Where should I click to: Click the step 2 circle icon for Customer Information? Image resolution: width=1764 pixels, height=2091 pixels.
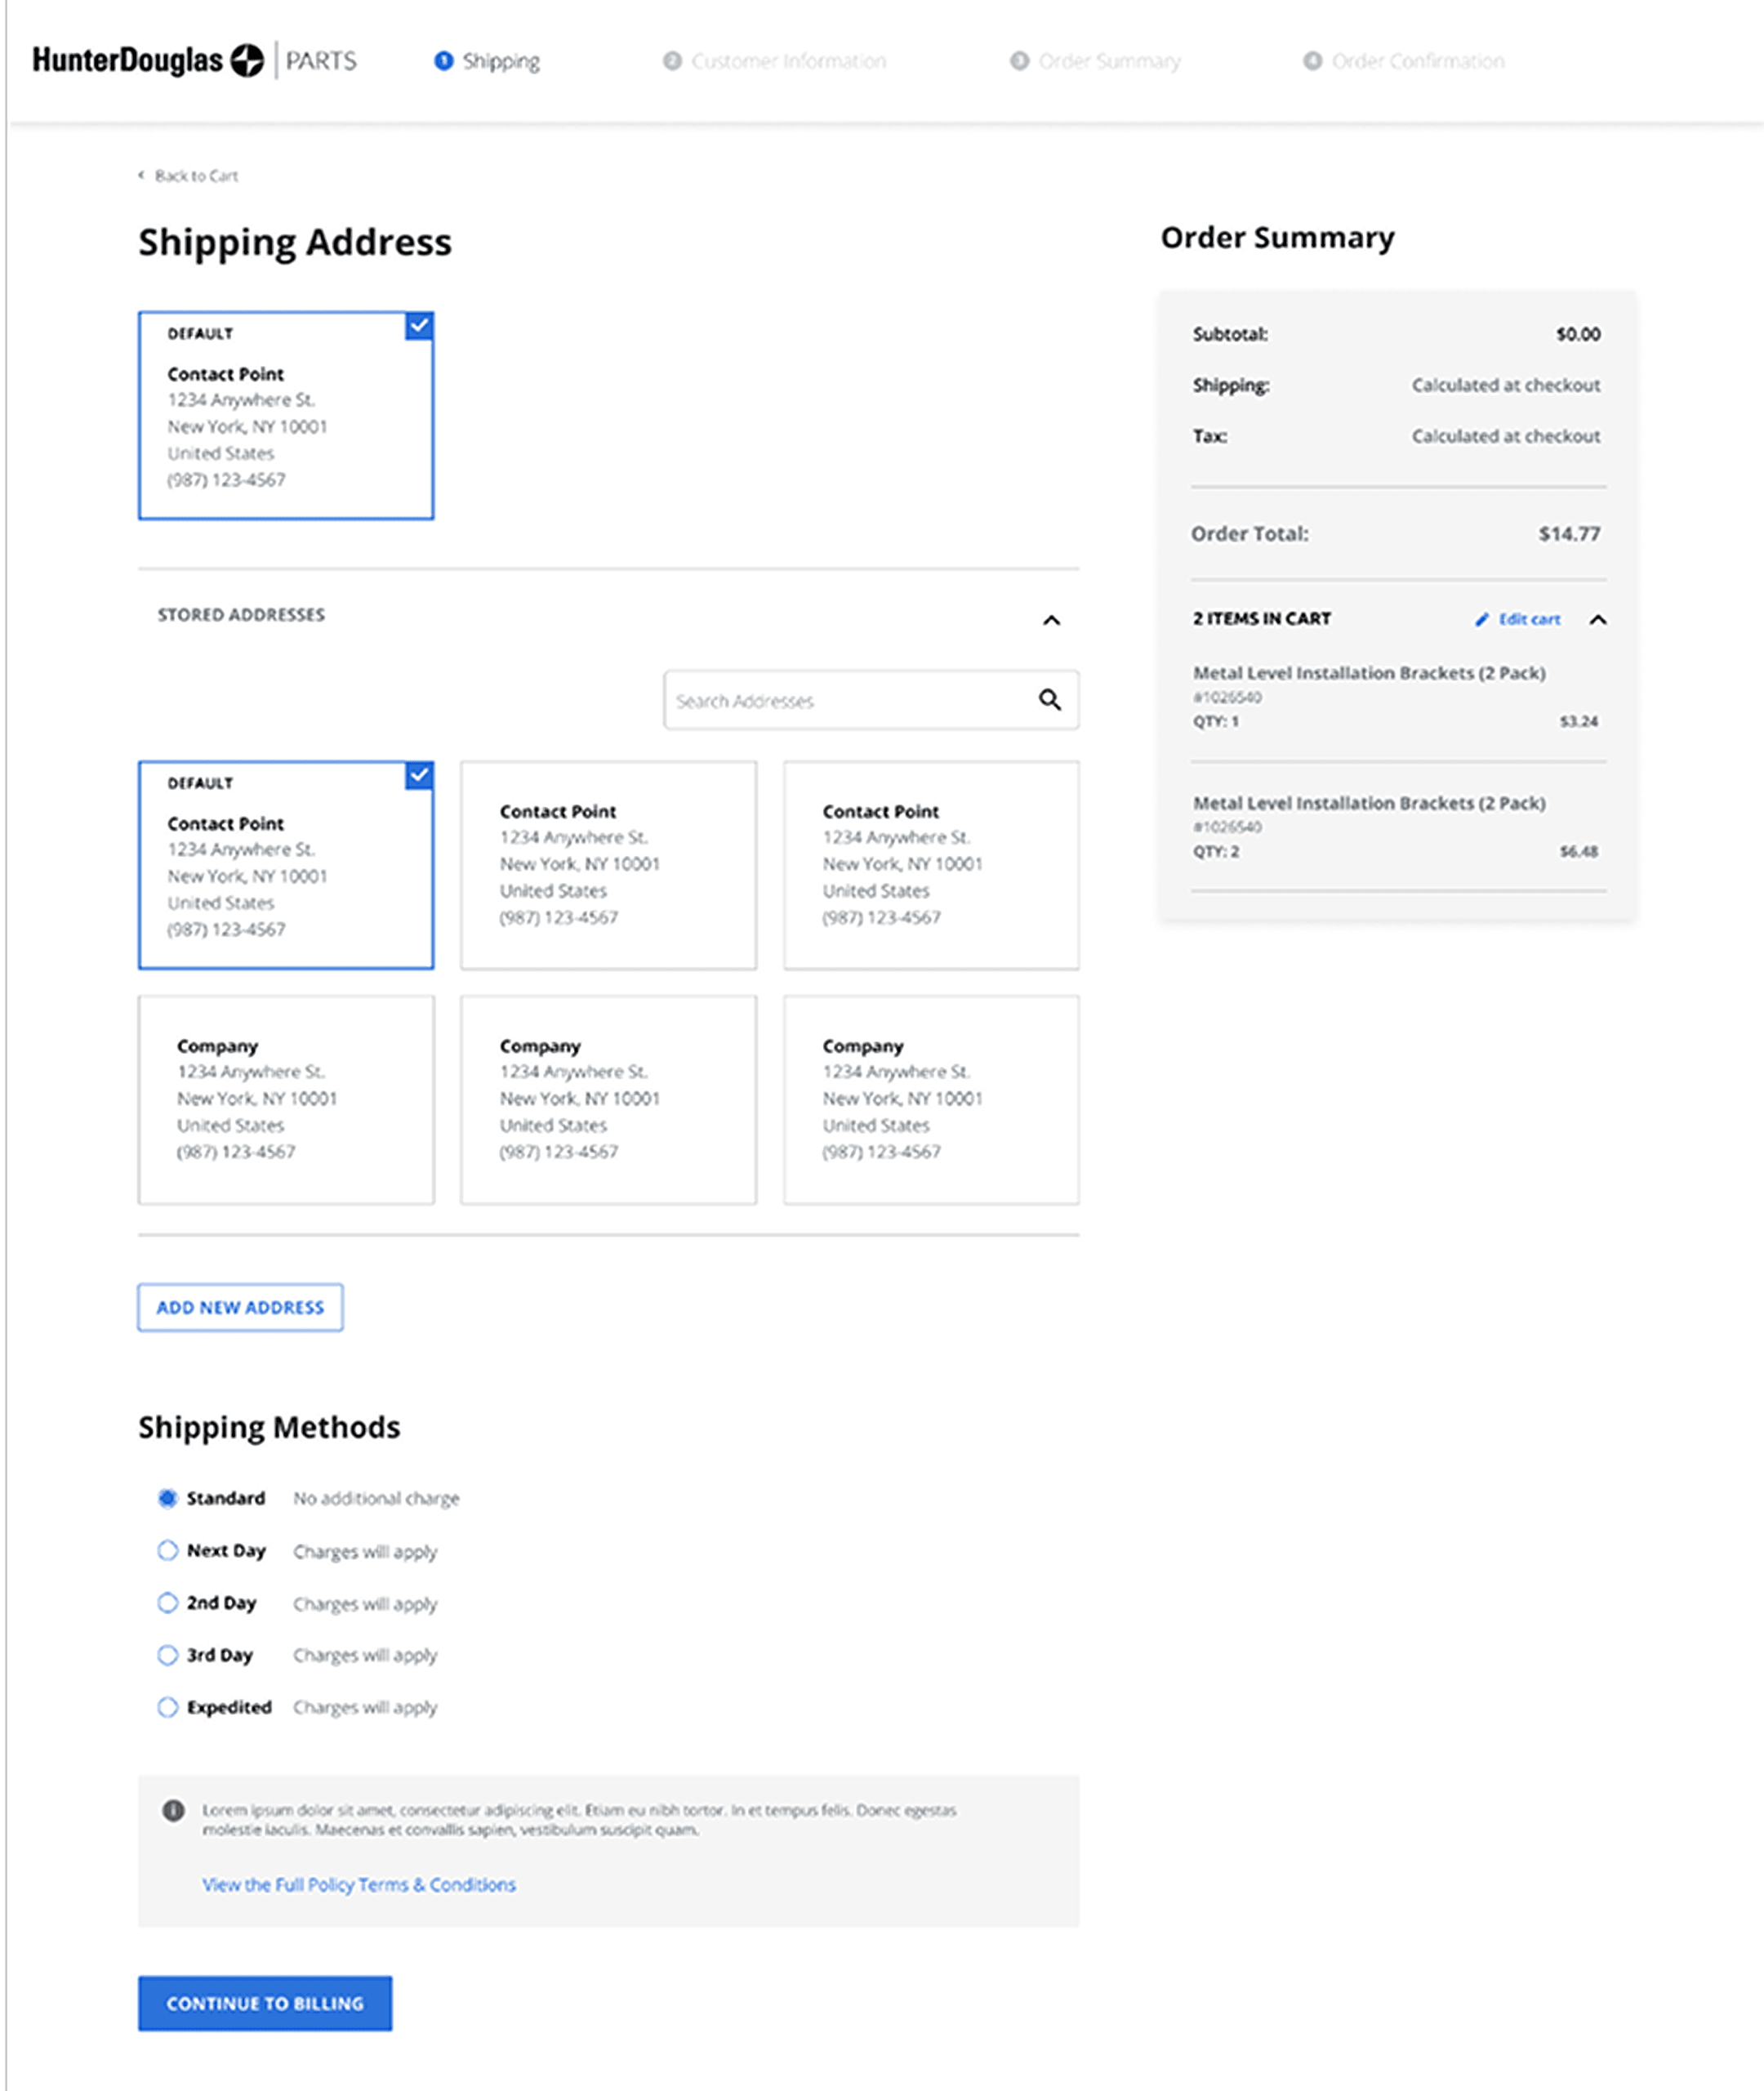(x=672, y=61)
